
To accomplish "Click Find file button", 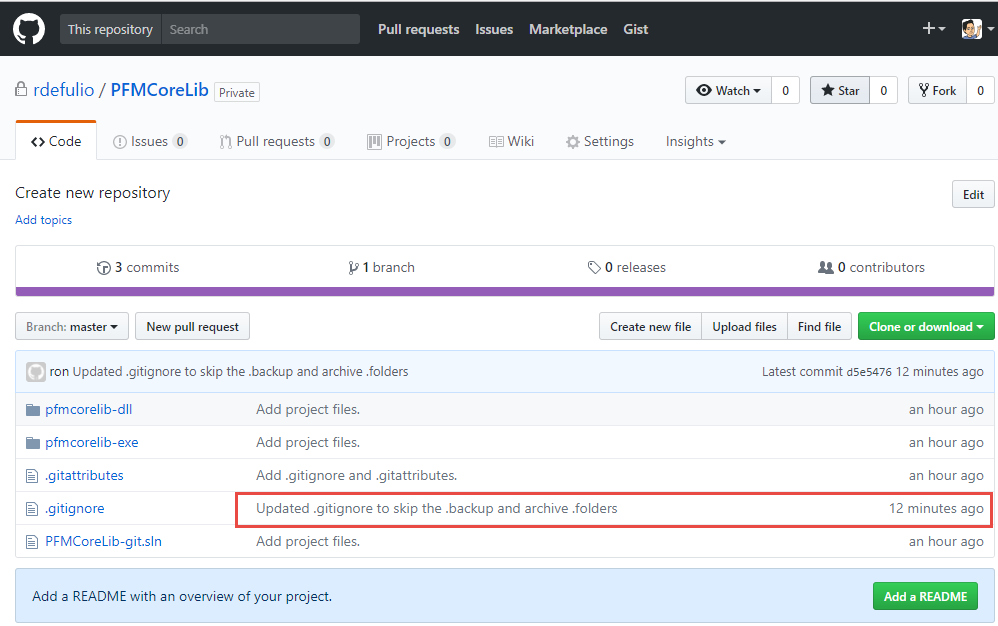I will (x=819, y=326).
